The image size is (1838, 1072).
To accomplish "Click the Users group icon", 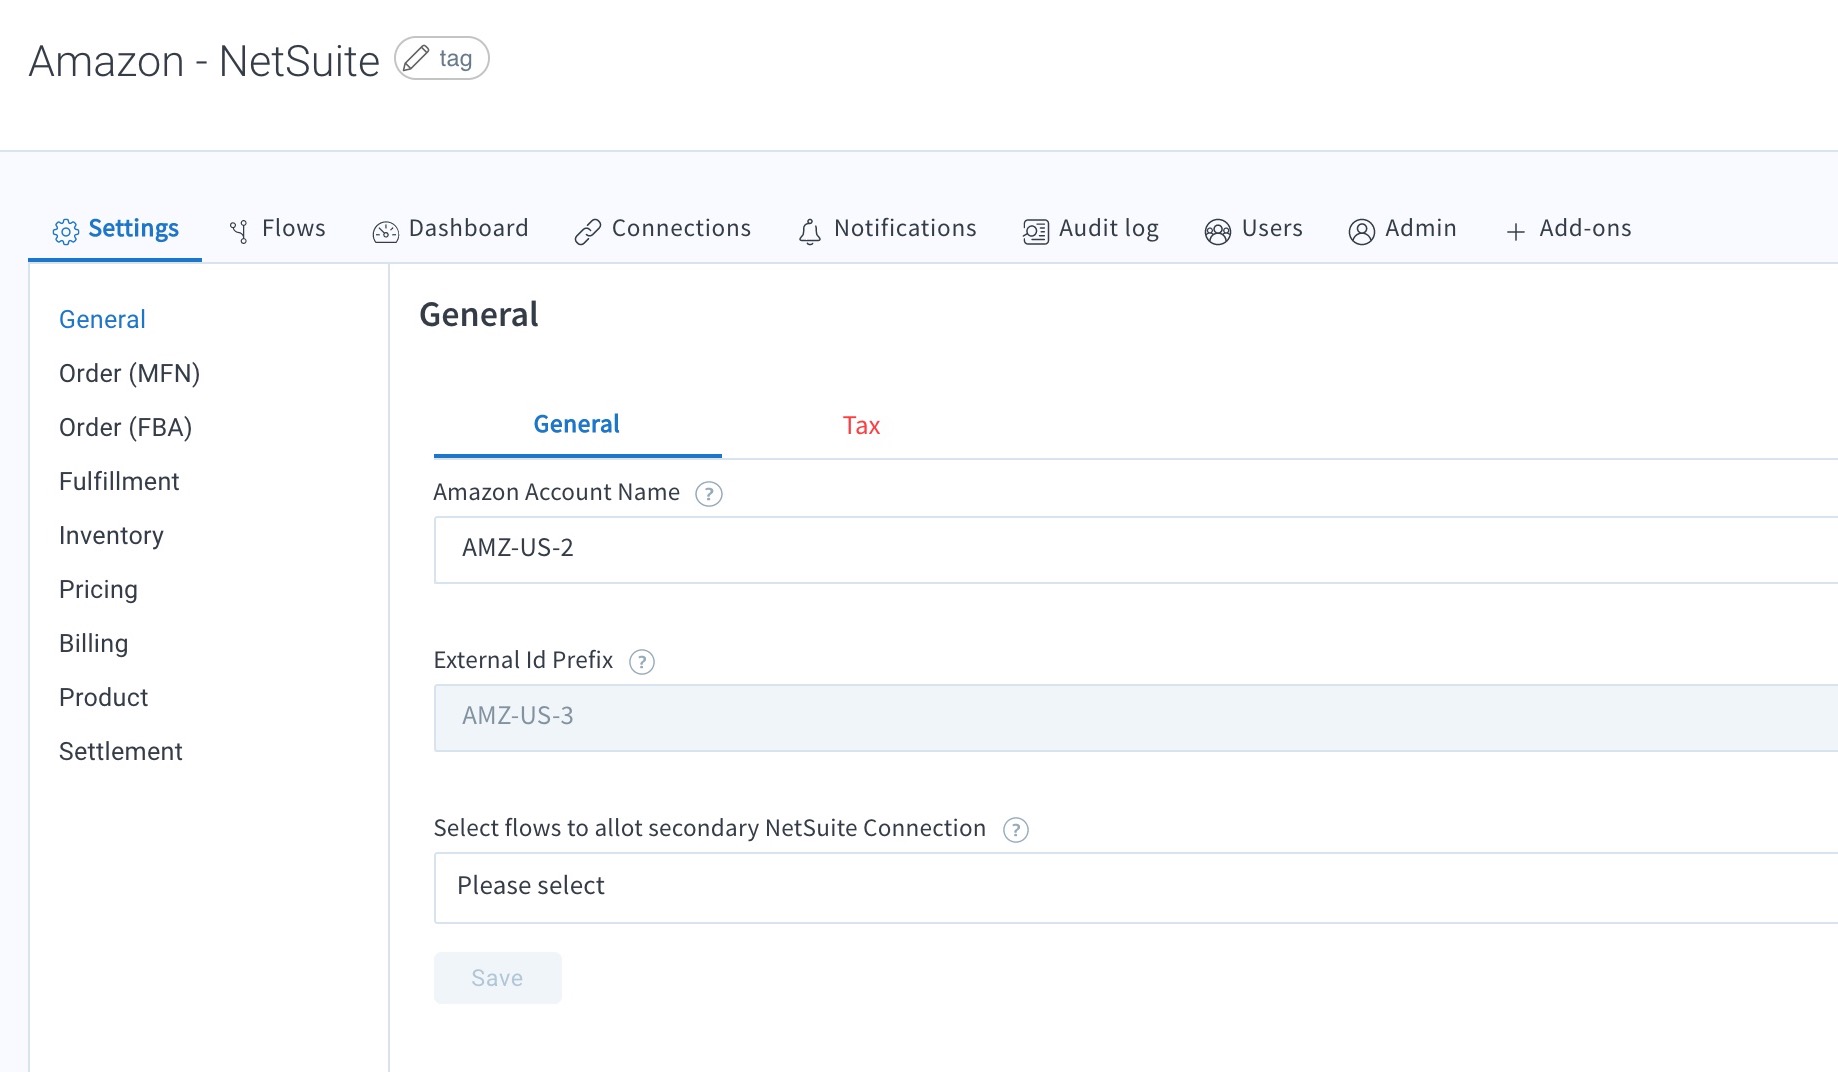I will pos(1217,232).
